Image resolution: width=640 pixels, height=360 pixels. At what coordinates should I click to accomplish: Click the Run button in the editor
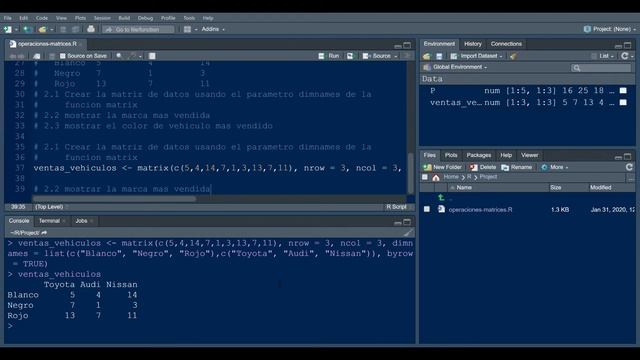pyautogui.click(x=329, y=56)
